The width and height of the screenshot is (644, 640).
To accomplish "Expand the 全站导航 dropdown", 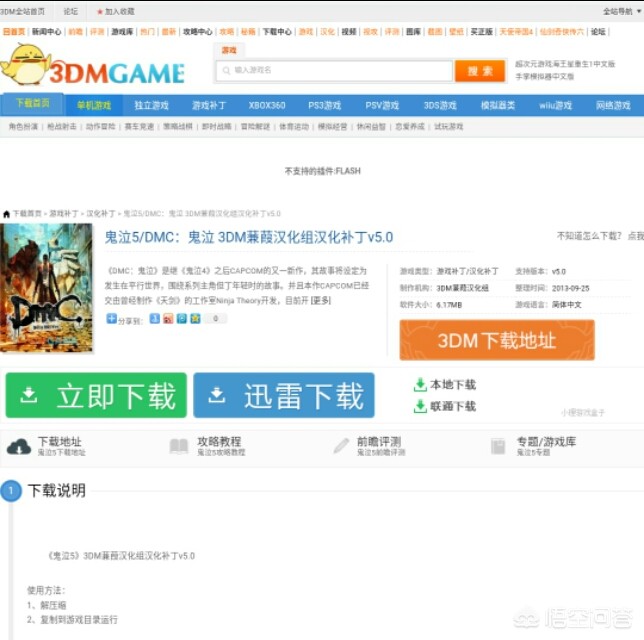I will 622,12.
